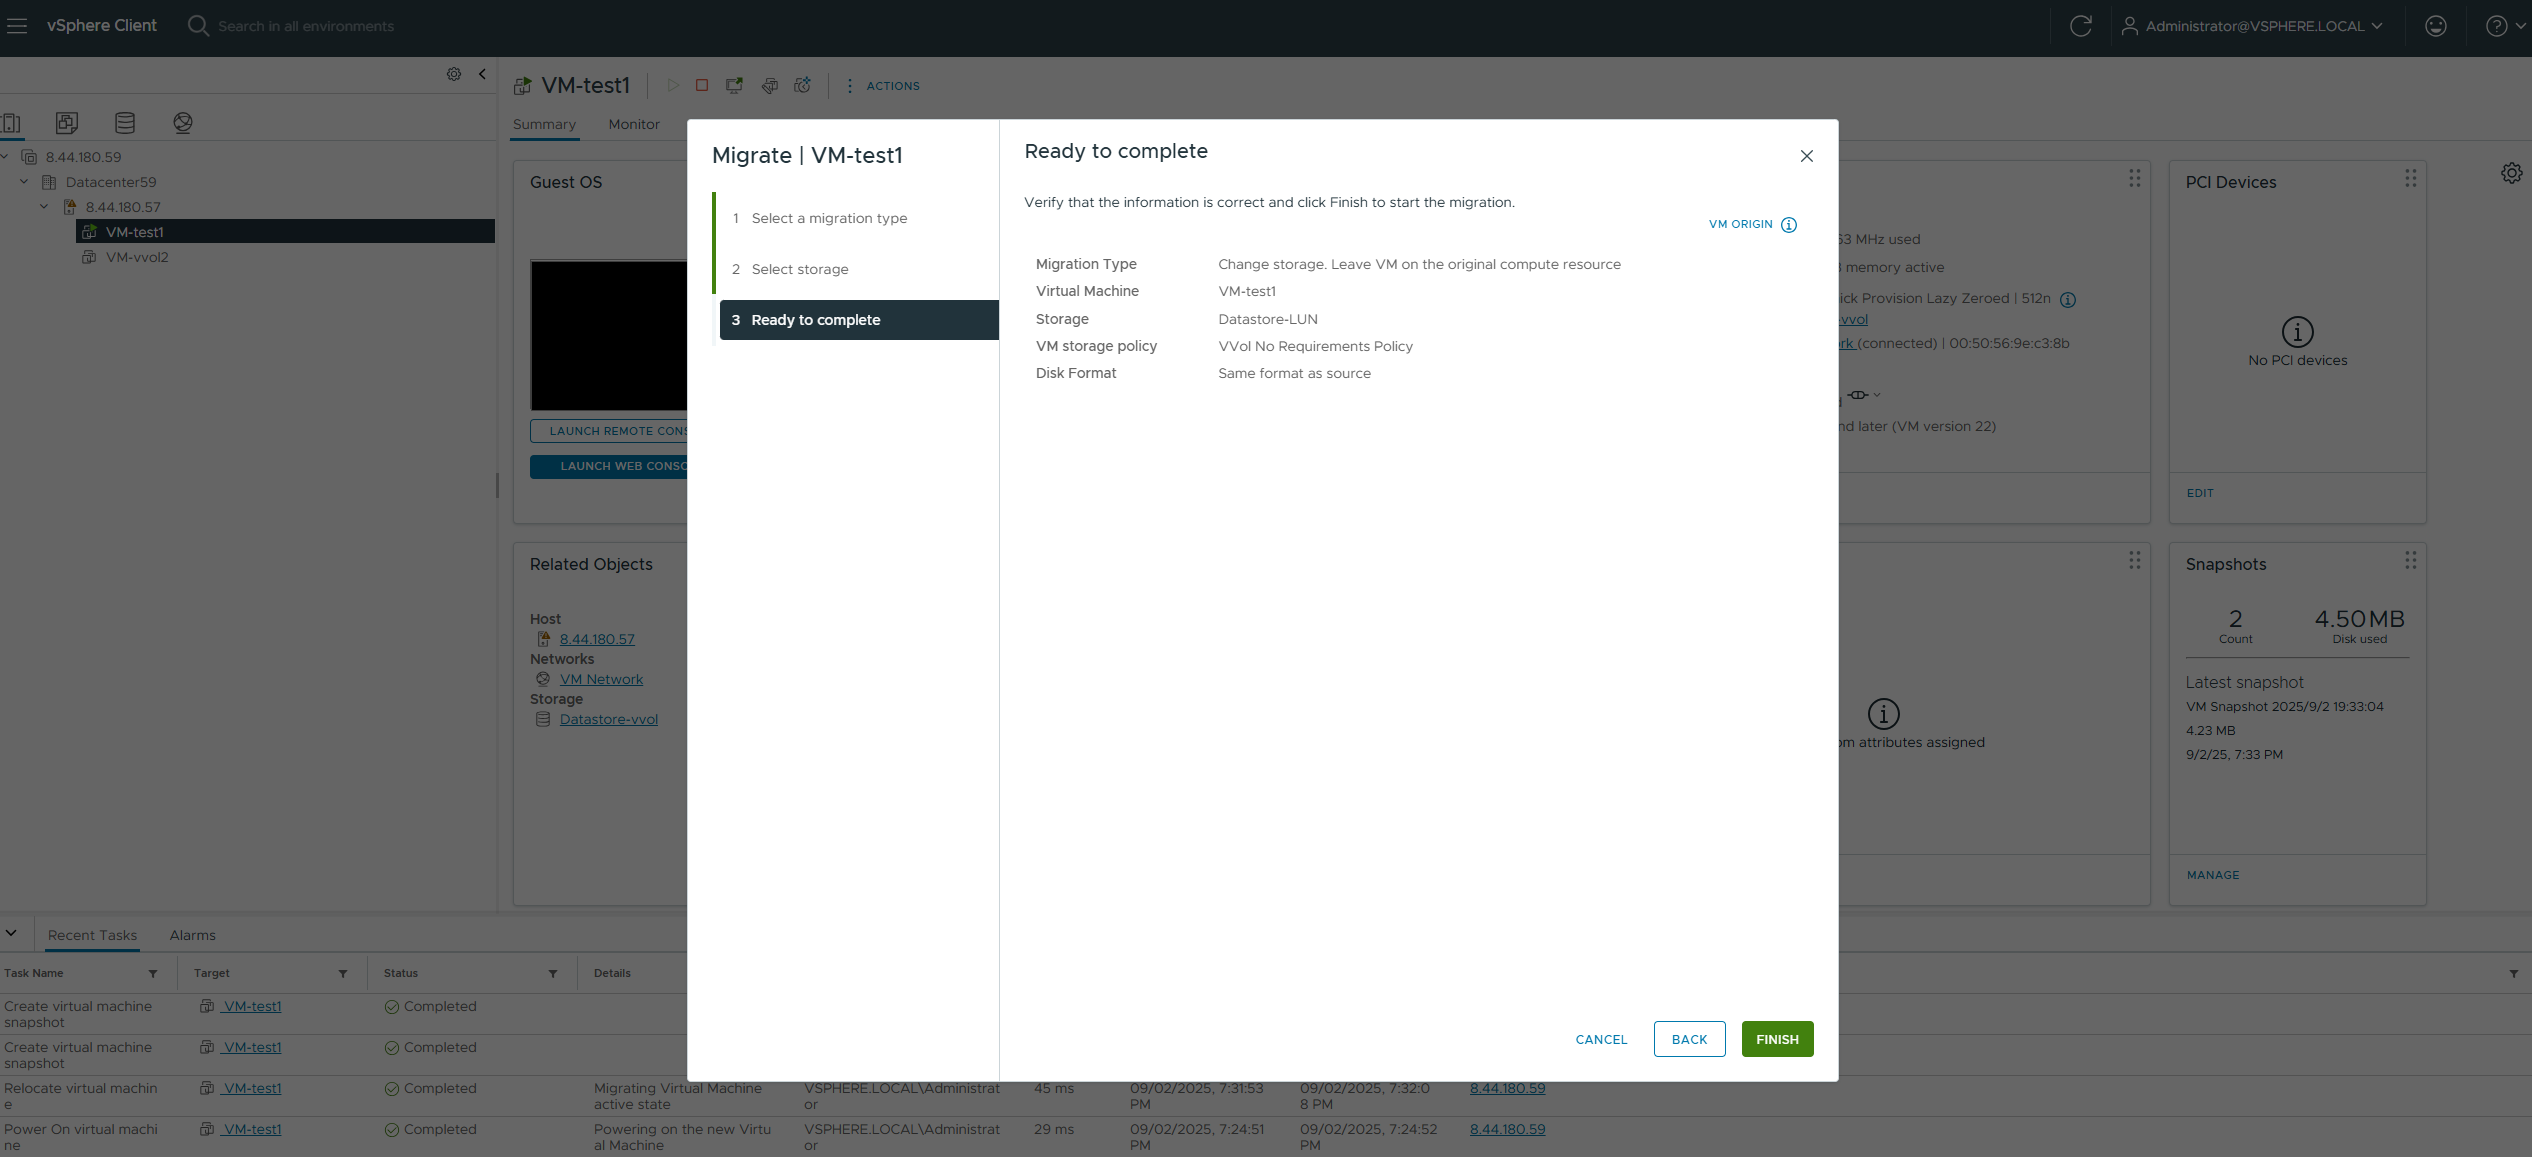The height and width of the screenshot is (1157, 2532).
Task: Open the VM ACTIONS menu
Action: (883, 86)
